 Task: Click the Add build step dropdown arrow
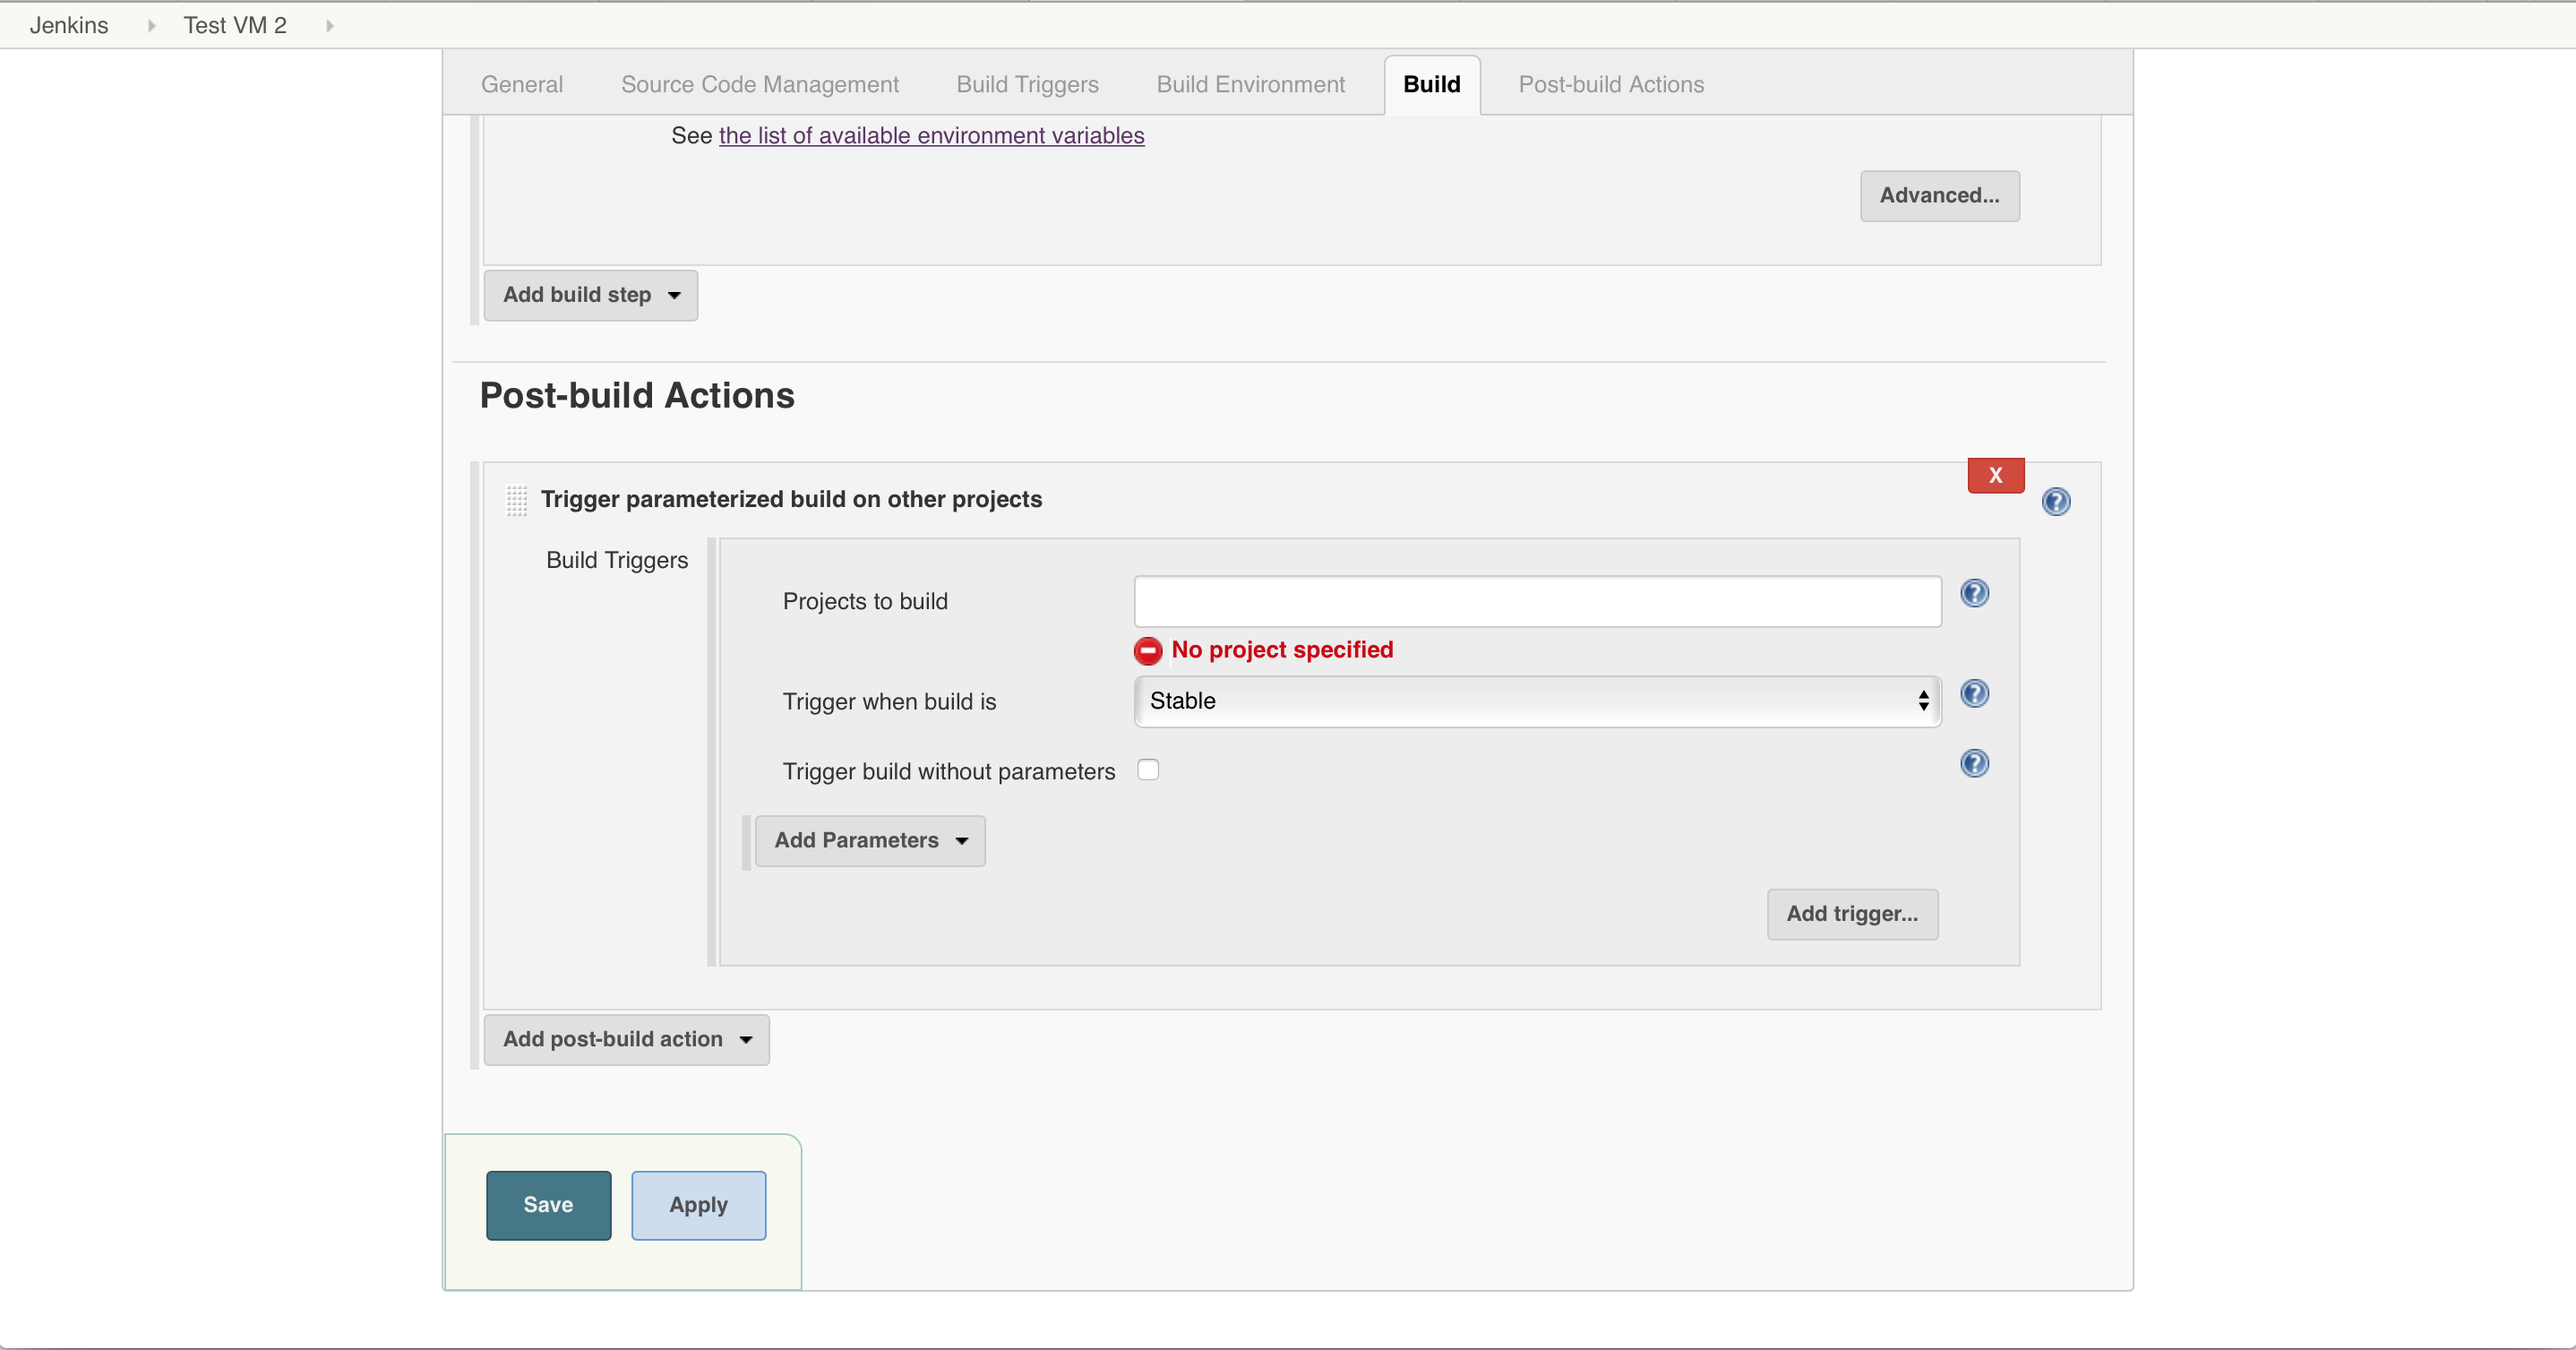673,295
